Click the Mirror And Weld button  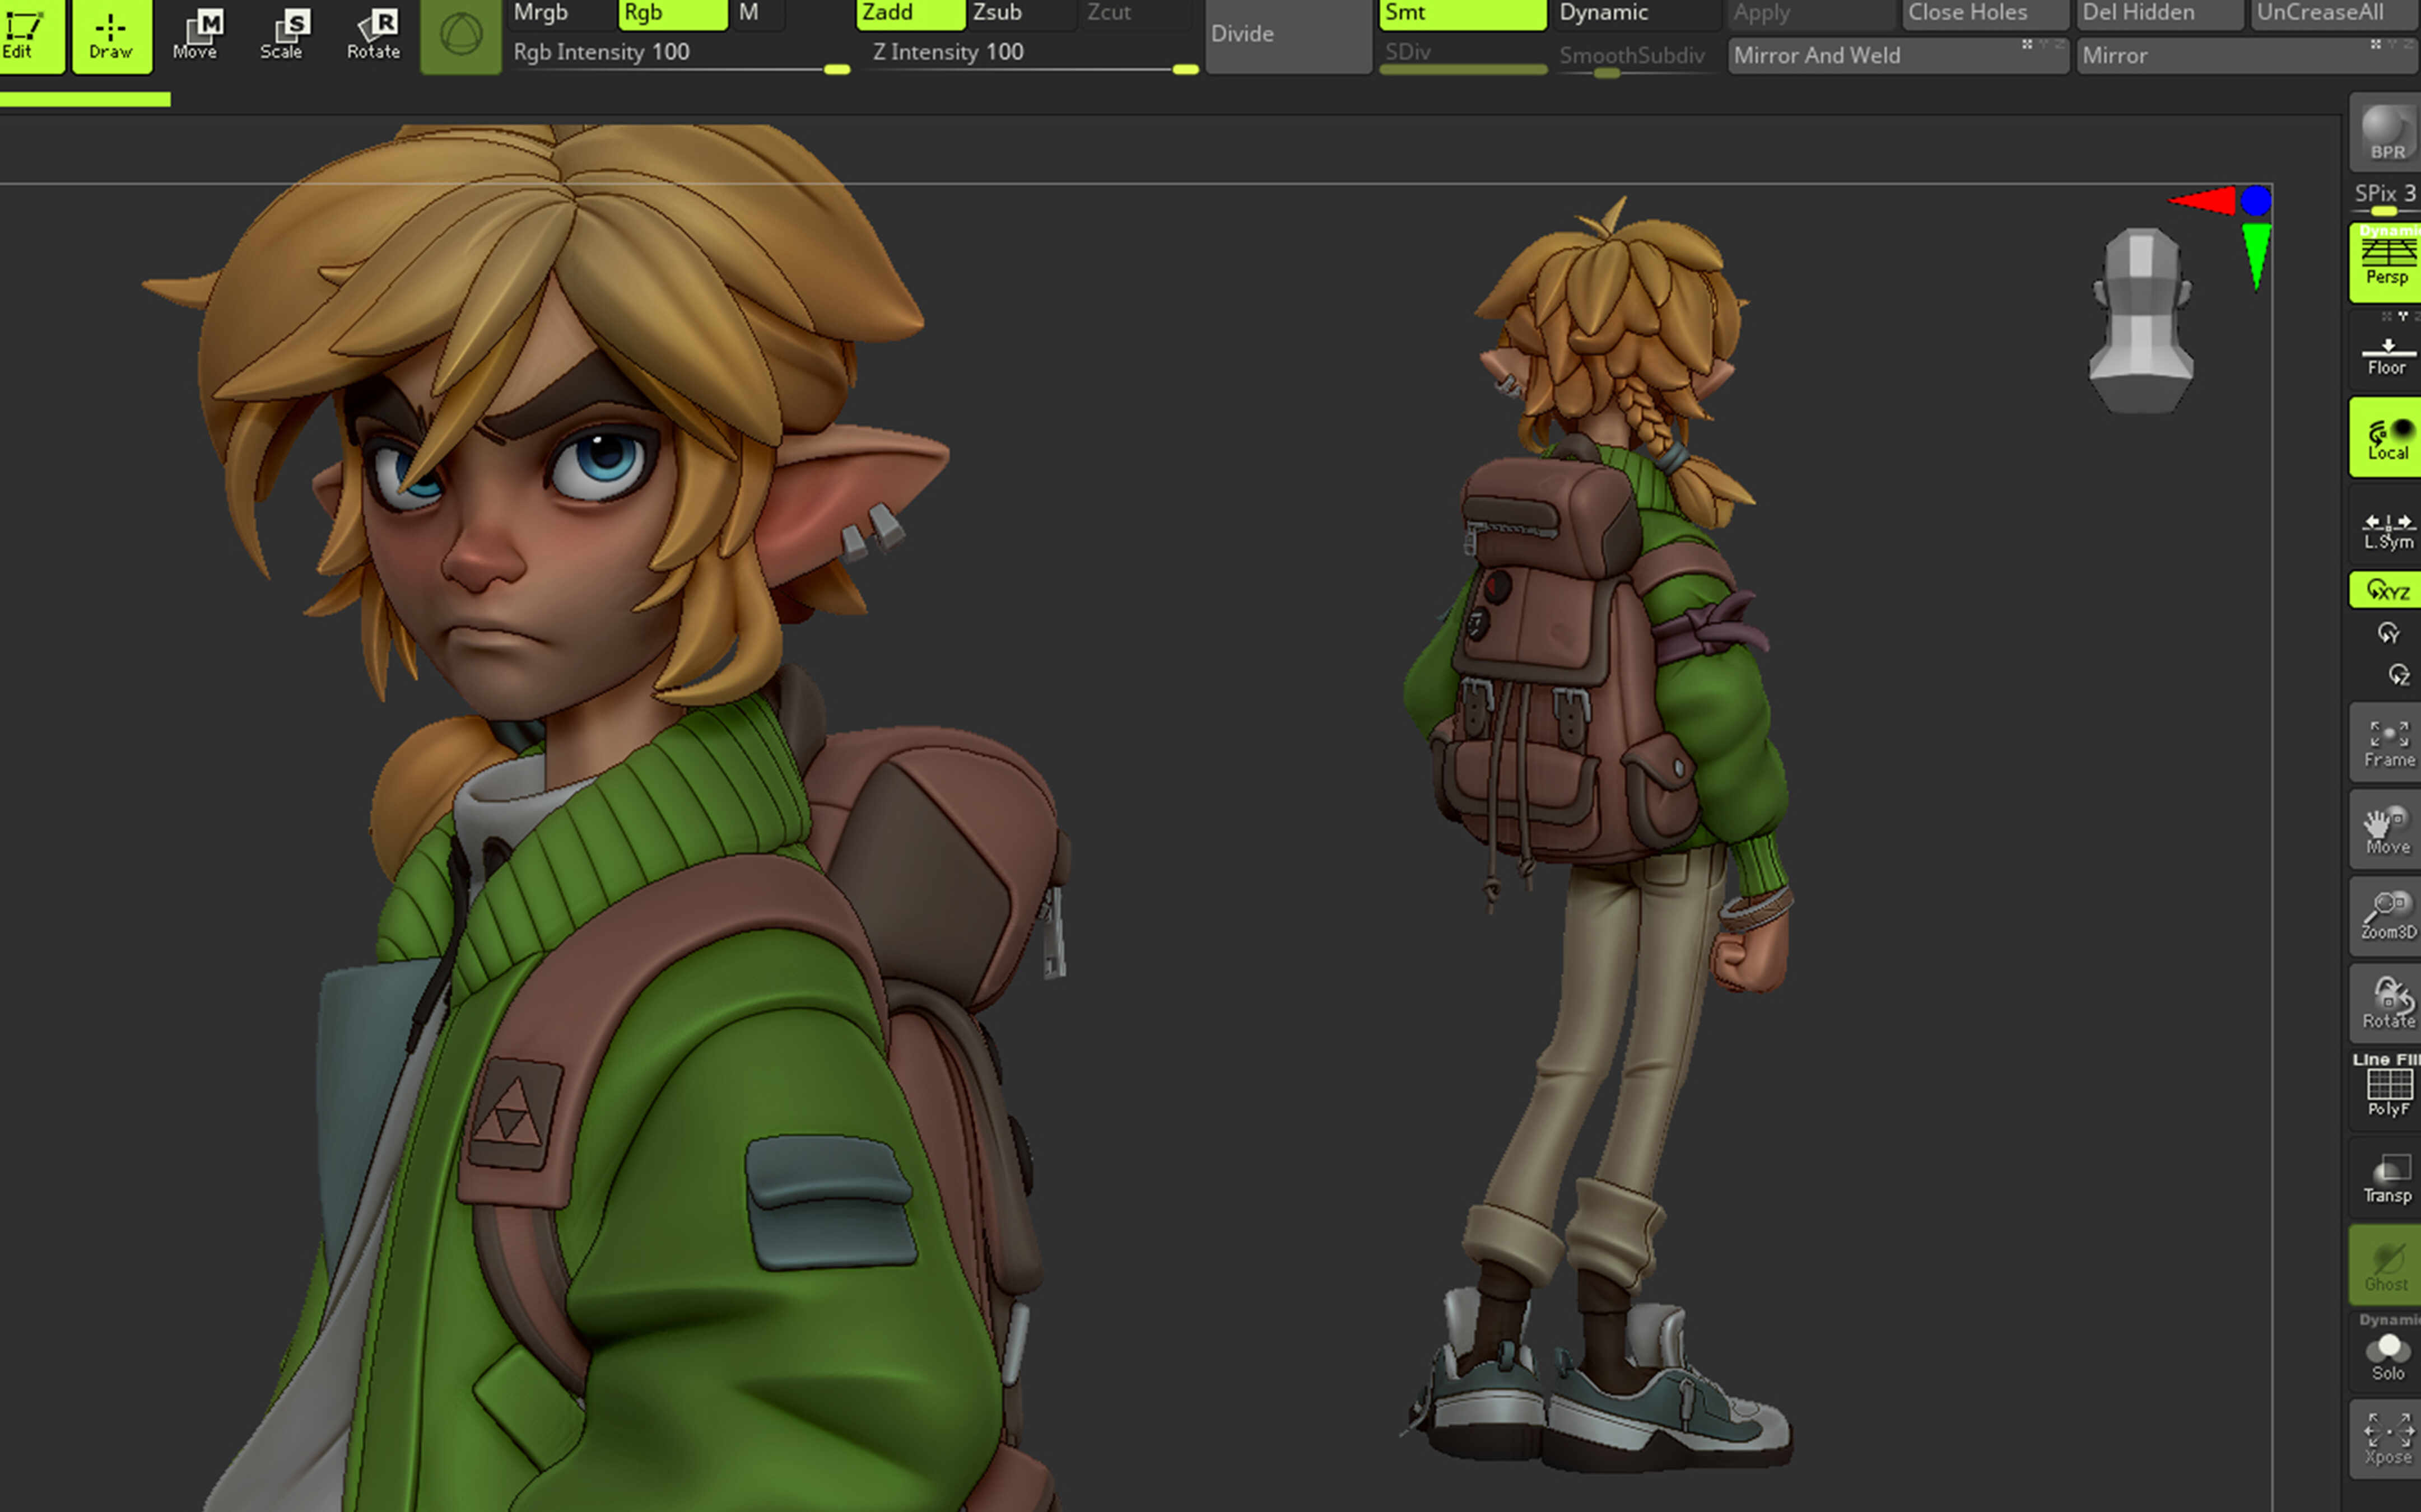coord(1898,56)
